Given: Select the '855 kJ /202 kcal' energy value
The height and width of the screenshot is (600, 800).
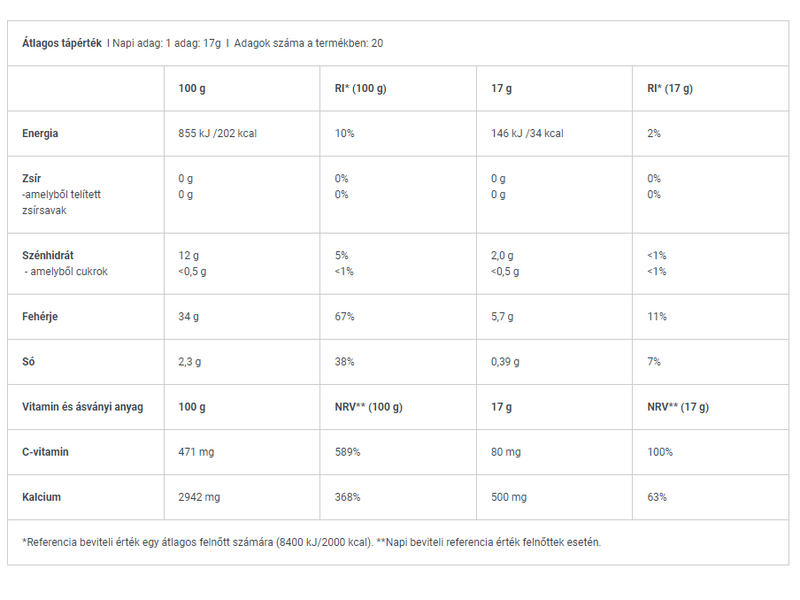Looking at the screenshot, I should [x=217, y=133].
